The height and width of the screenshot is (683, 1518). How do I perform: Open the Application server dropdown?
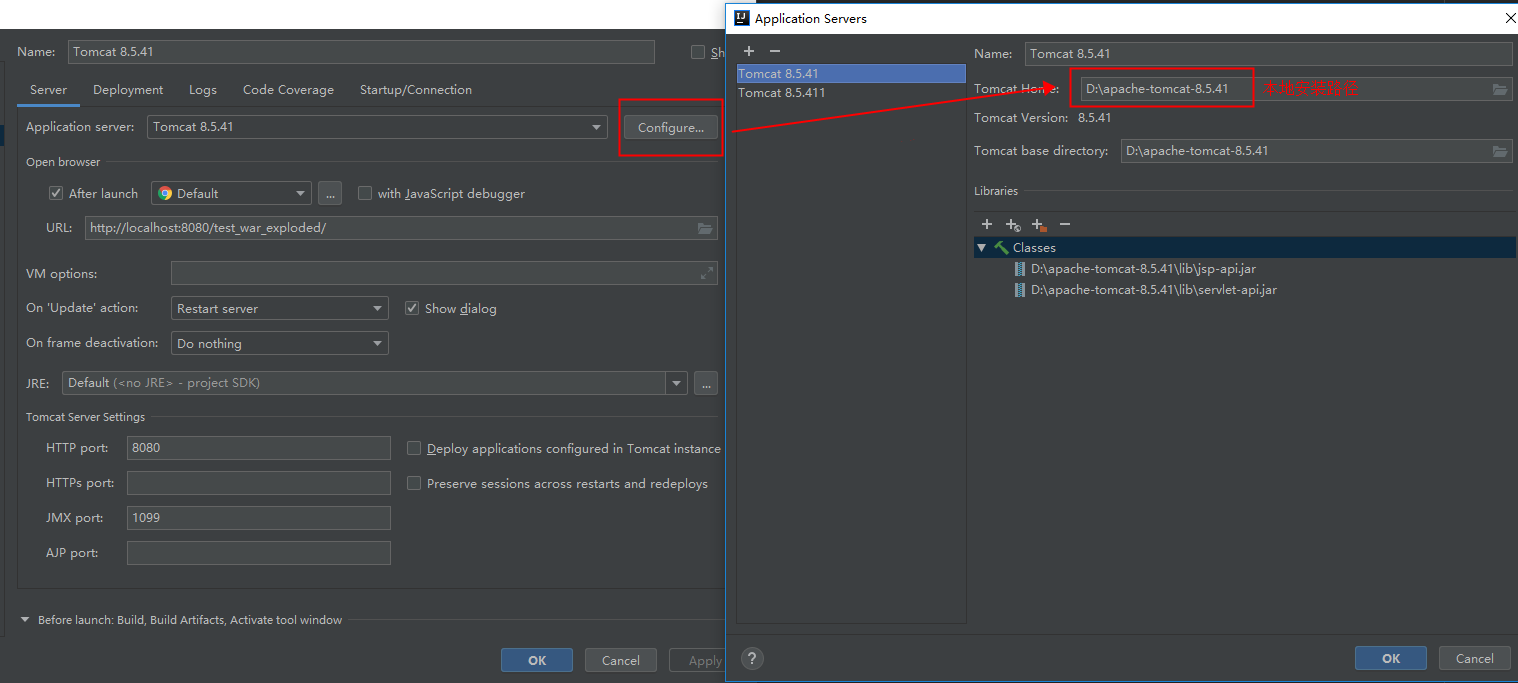(x=377, y=127)
